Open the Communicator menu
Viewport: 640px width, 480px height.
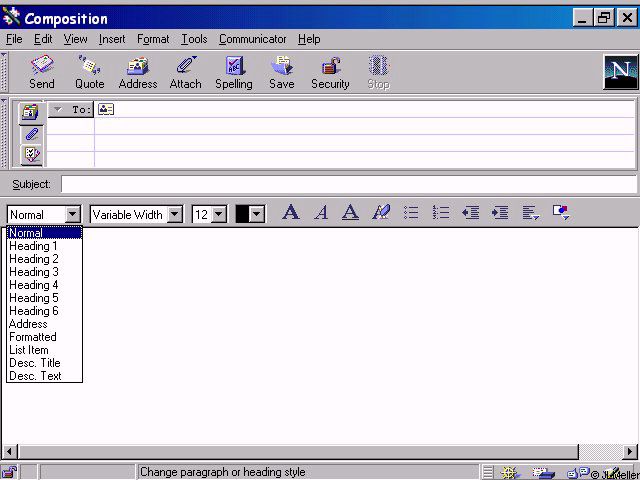(252, 39)
